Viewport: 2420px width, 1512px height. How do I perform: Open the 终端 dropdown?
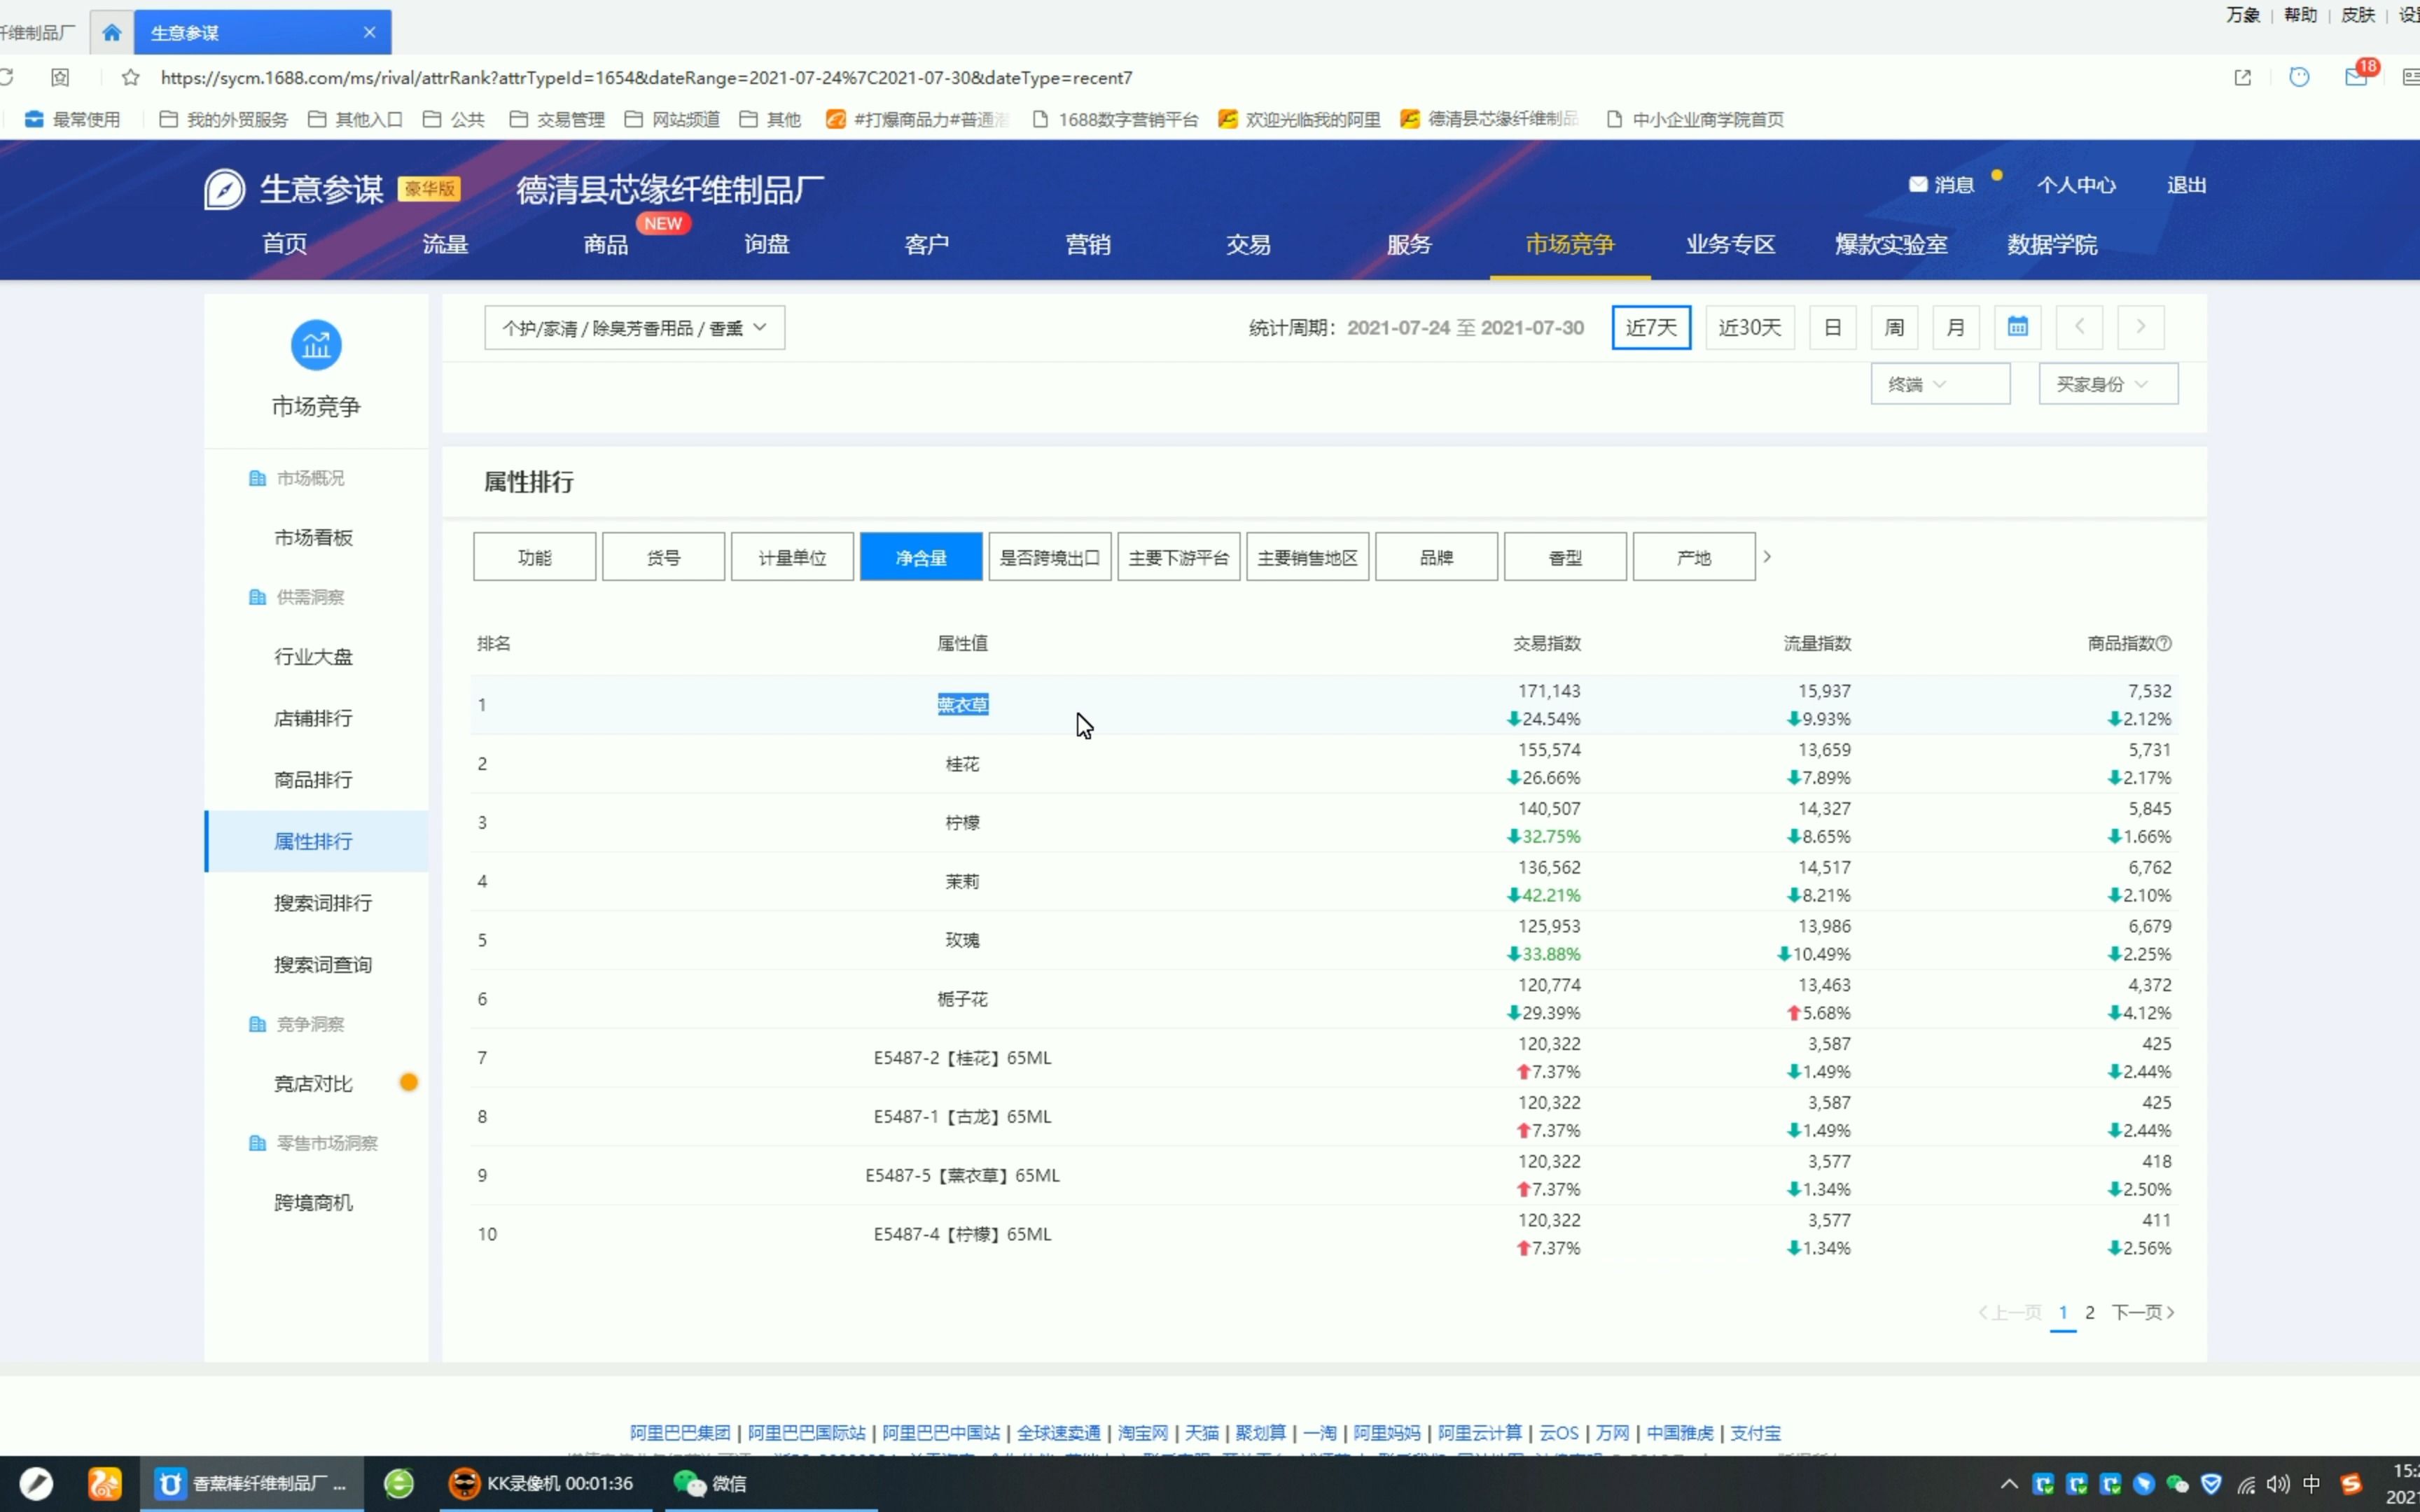(1940, 384)
